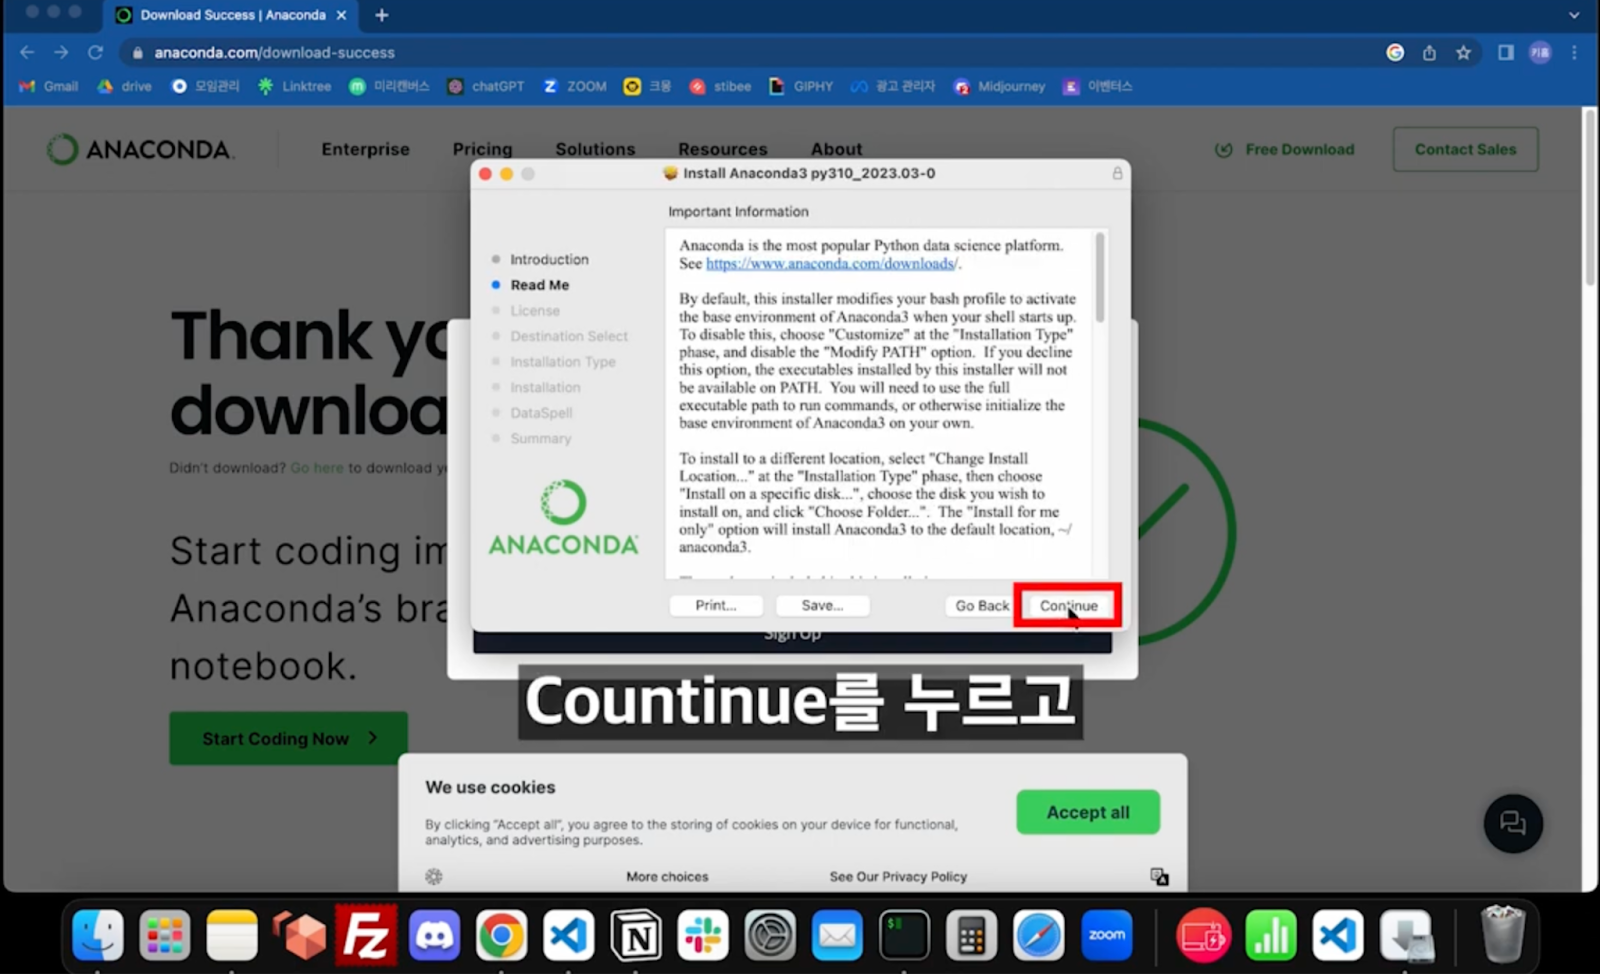Image resolution: width=1600 pixels, height=974 pixels.
Task: Select the Introduction step in installer sidebar
Action: [549, 259]
